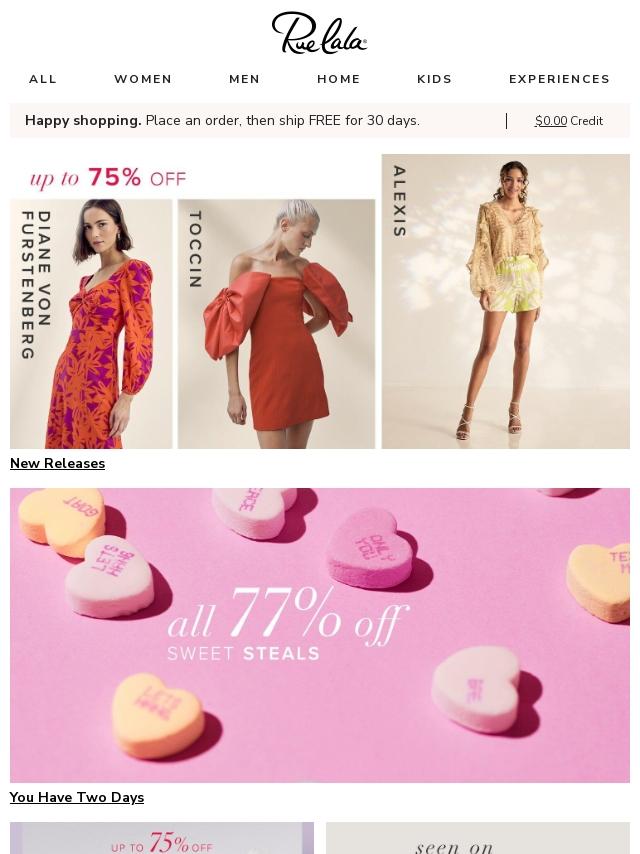
Task: Select the HOME category
Action: click(339, 79)
